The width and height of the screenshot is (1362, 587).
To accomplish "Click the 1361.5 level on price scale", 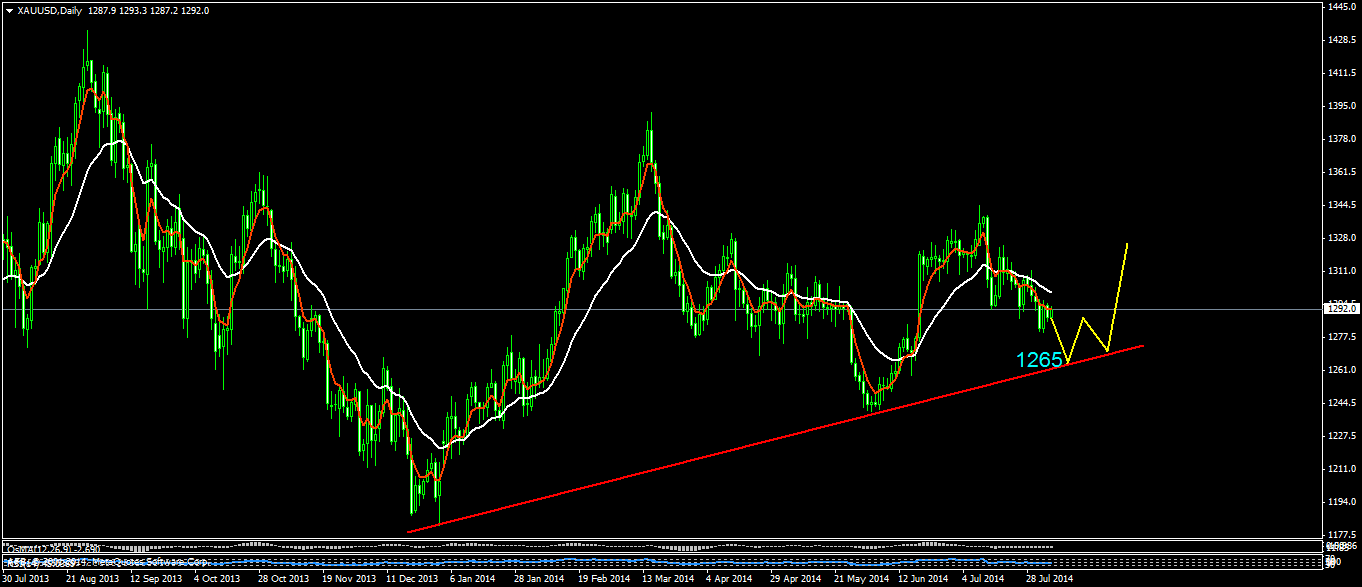I will pyautogui.click(x=1341, y=172).
